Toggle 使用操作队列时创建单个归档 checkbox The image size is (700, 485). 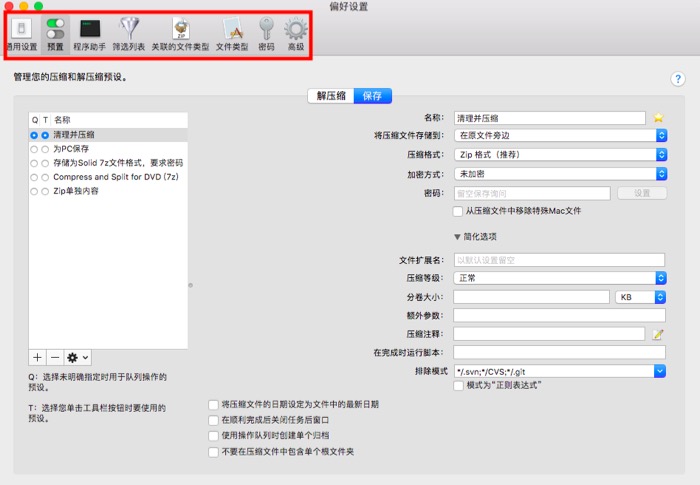pos(213,436)
